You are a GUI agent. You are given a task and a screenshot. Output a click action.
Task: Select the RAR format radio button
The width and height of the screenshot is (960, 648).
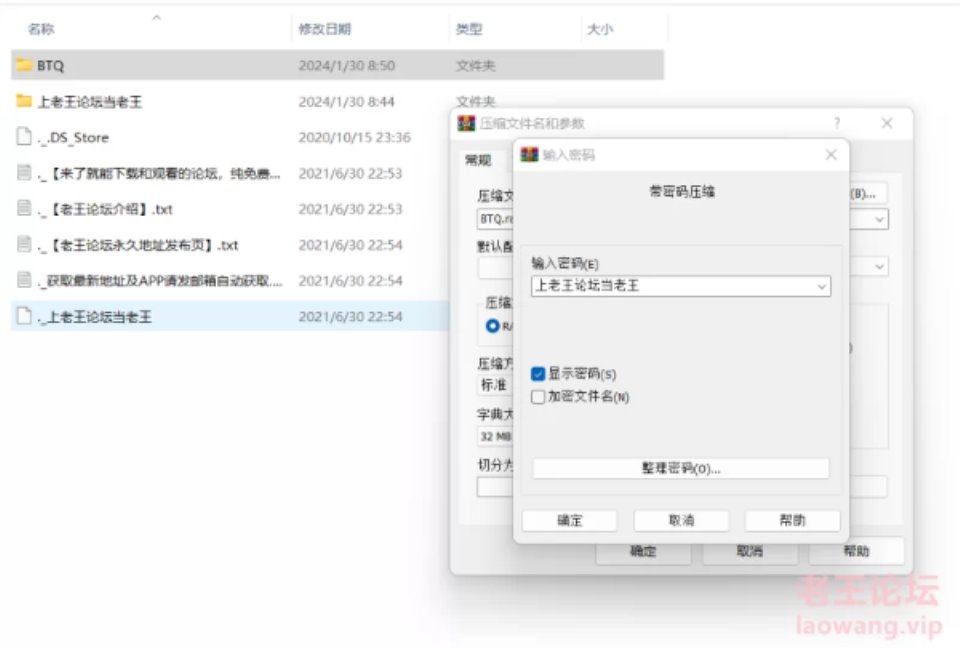point(493,326)
